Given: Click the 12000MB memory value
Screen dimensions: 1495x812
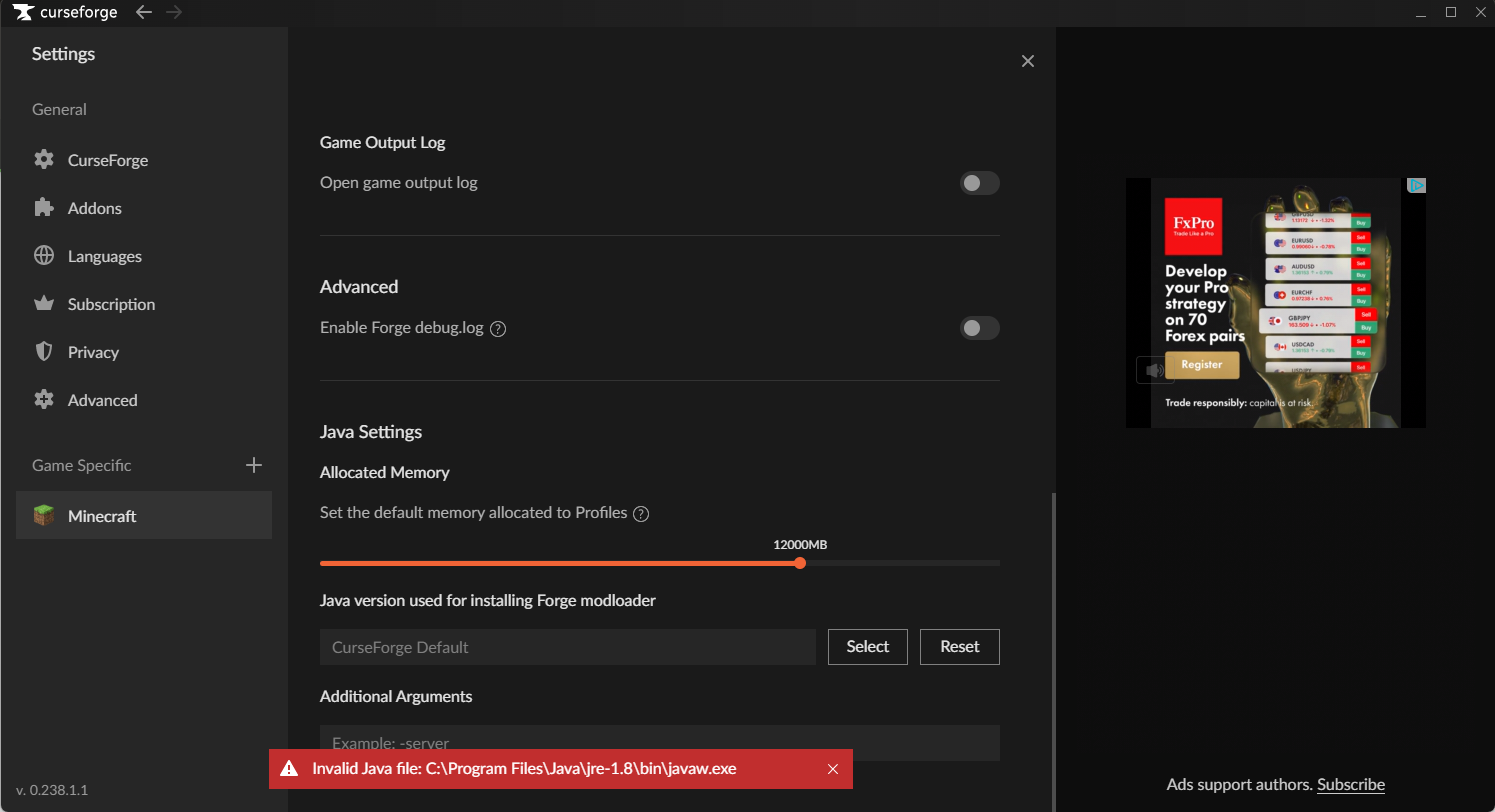Looking at the screenshot, I should [x=800, y=545].
